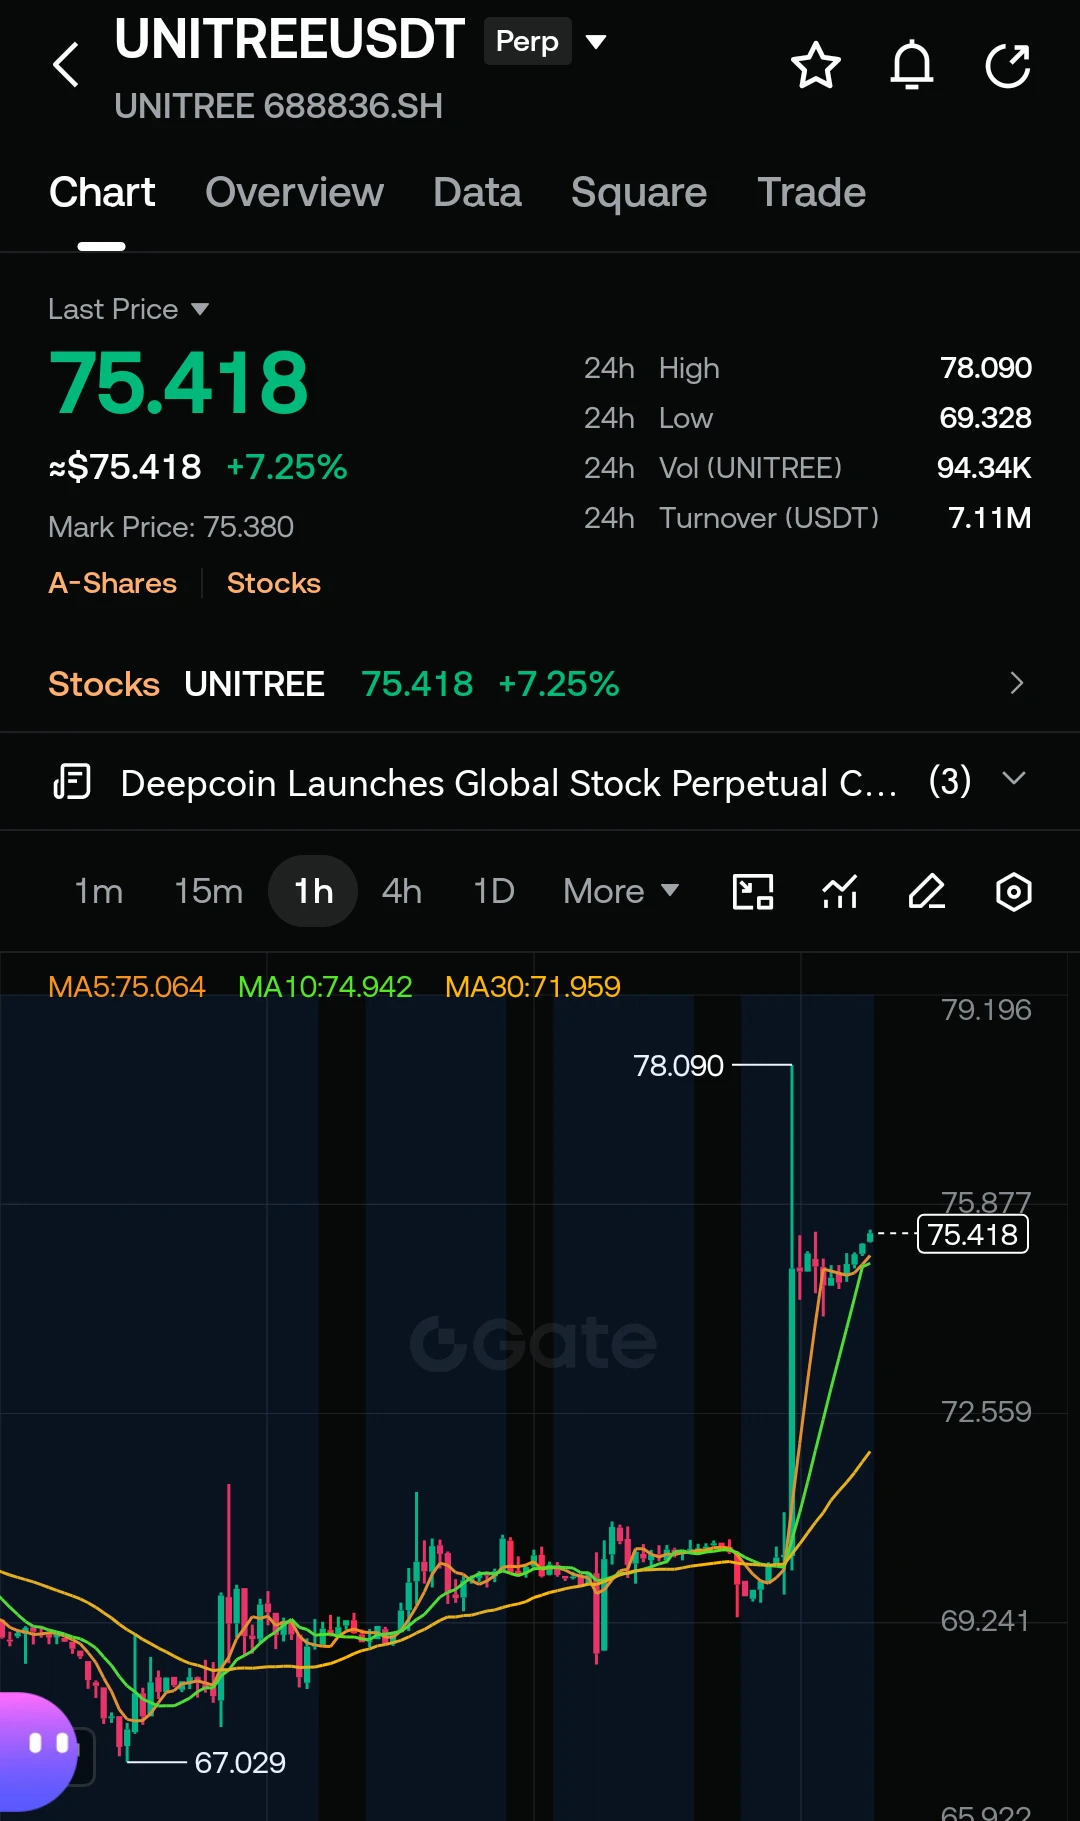Viewport: 1080px width, 1821px height.
Task: Switch to the Chart tab
Action: point(102,192)
